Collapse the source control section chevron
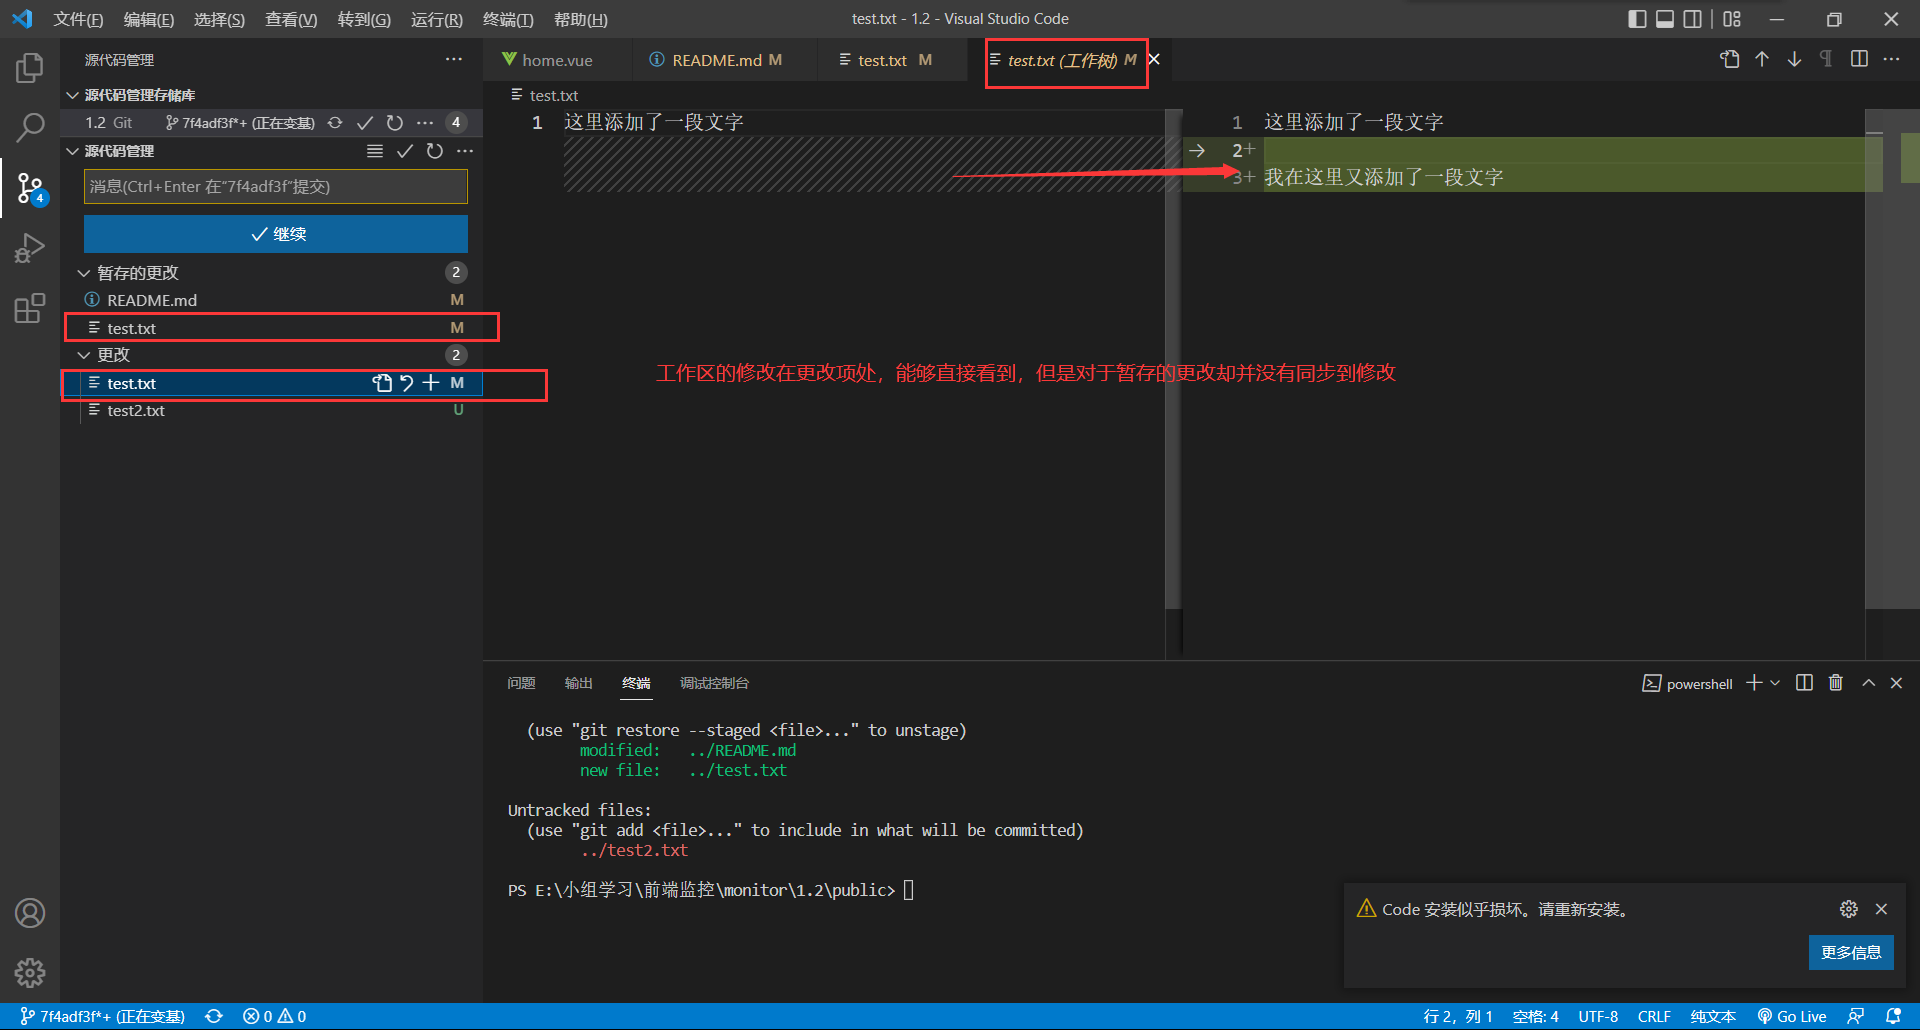 [72, 151]
